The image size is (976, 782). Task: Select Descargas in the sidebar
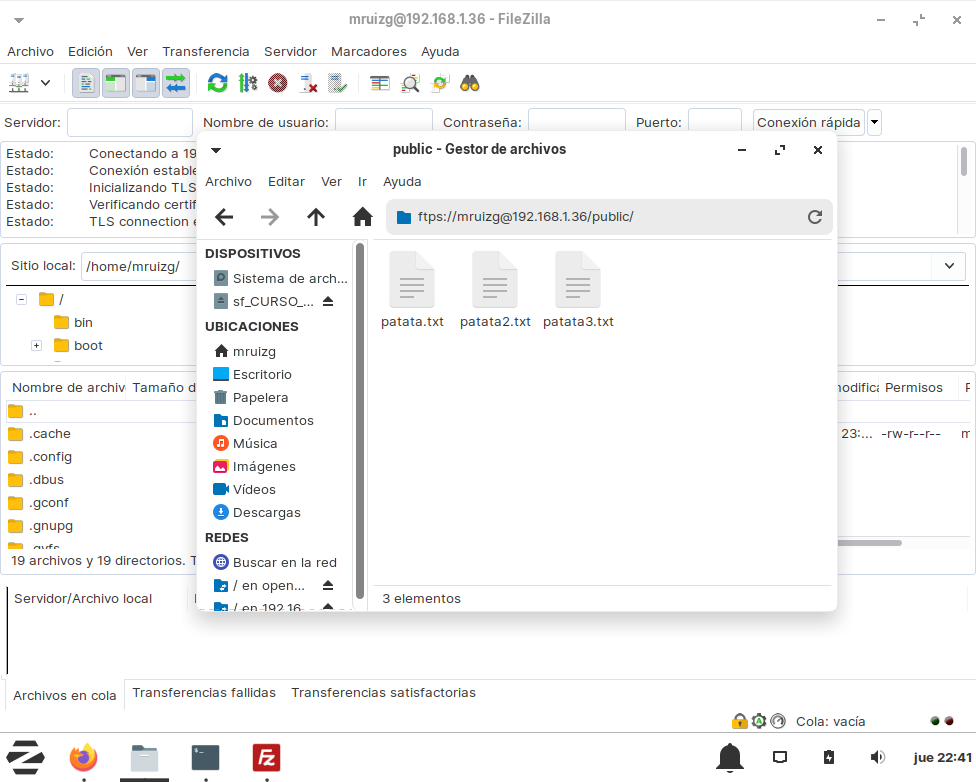(x=266, y=512)
